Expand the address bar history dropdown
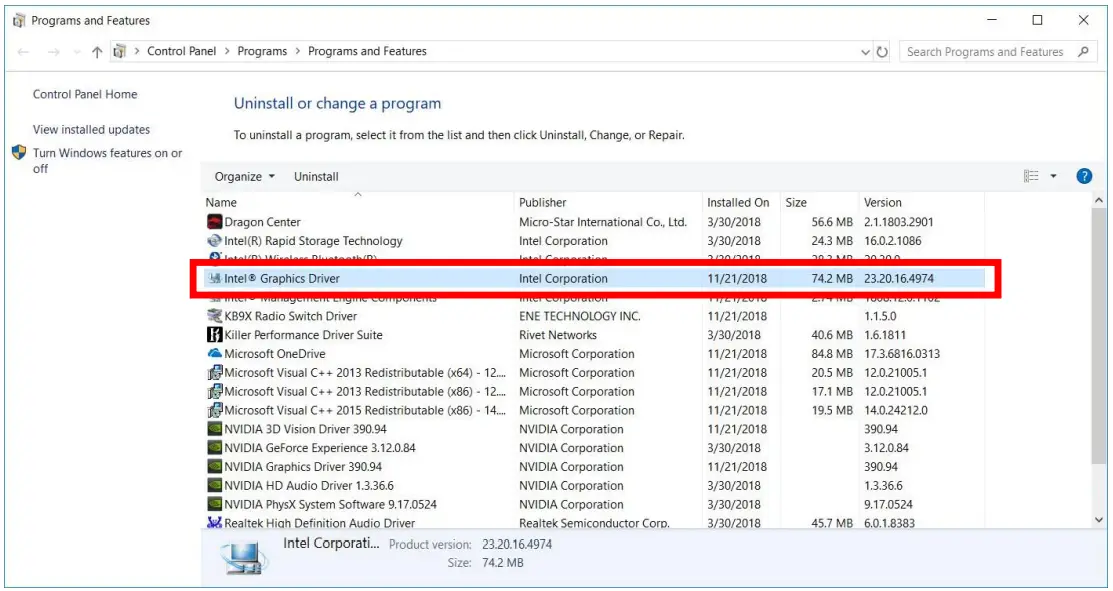The height and width of the screenshot is (591, 1113). coord(865,52)
